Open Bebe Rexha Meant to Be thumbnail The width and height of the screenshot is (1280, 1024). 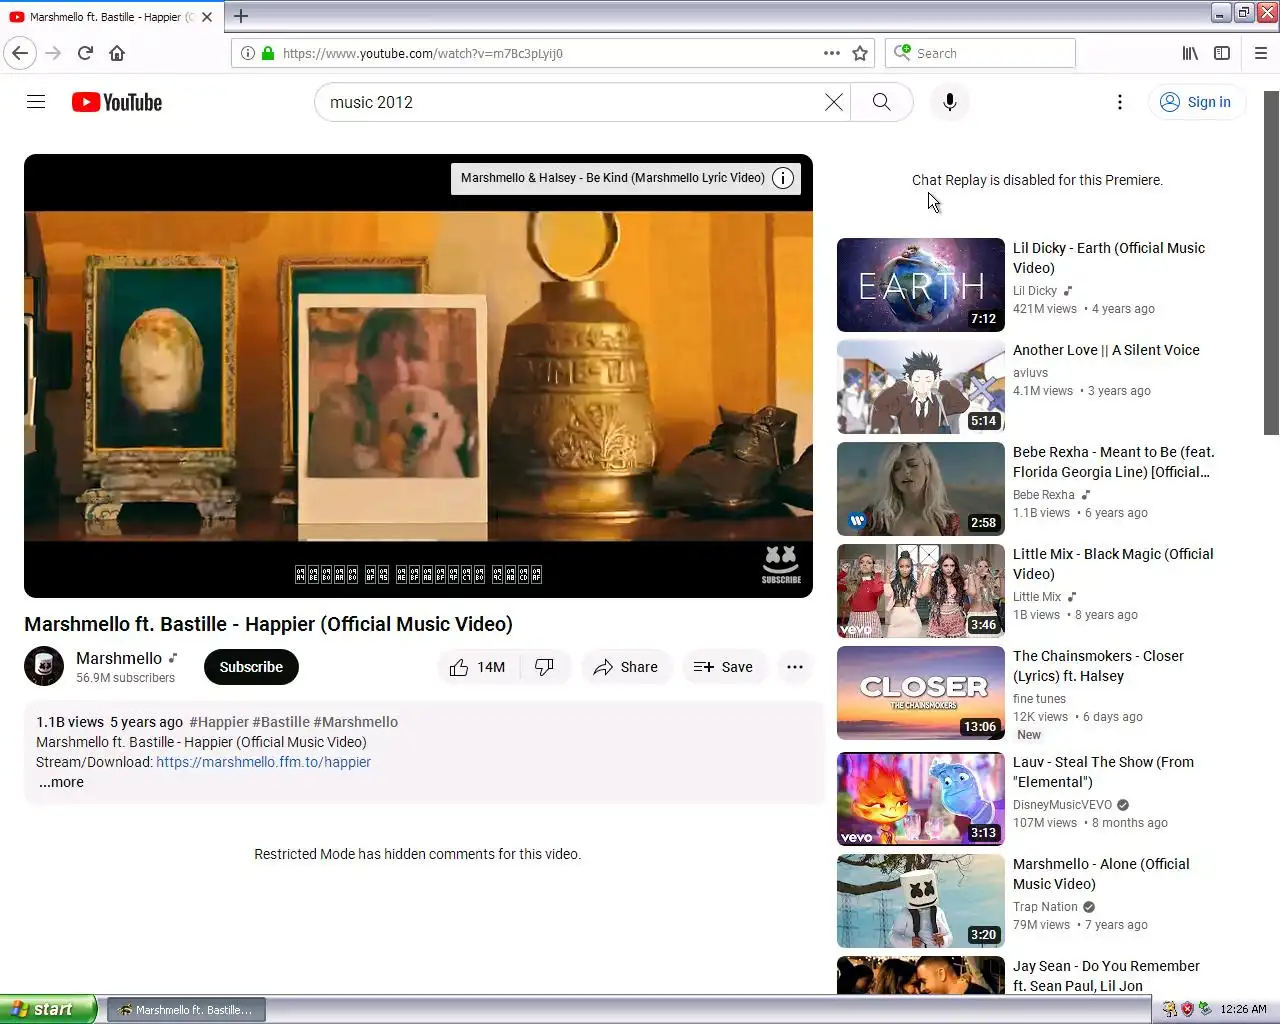[921, 489]
